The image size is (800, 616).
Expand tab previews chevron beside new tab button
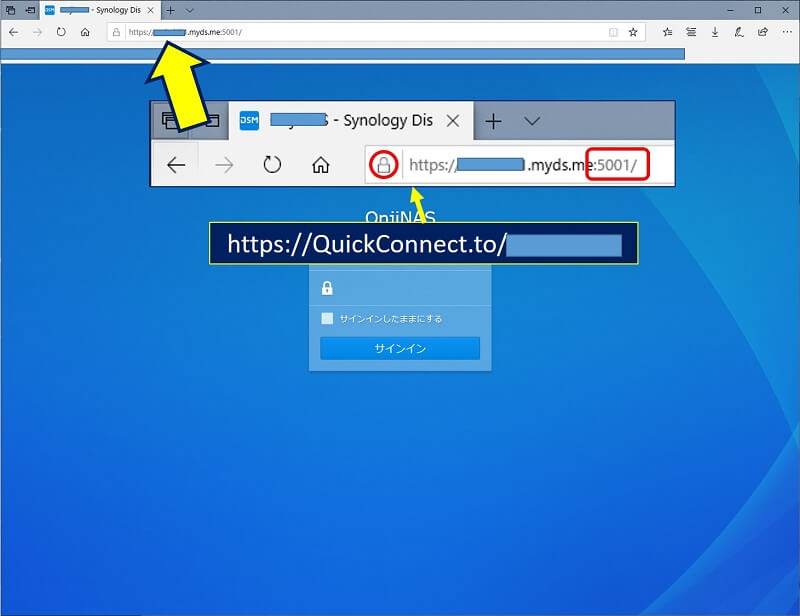point(189,9)
